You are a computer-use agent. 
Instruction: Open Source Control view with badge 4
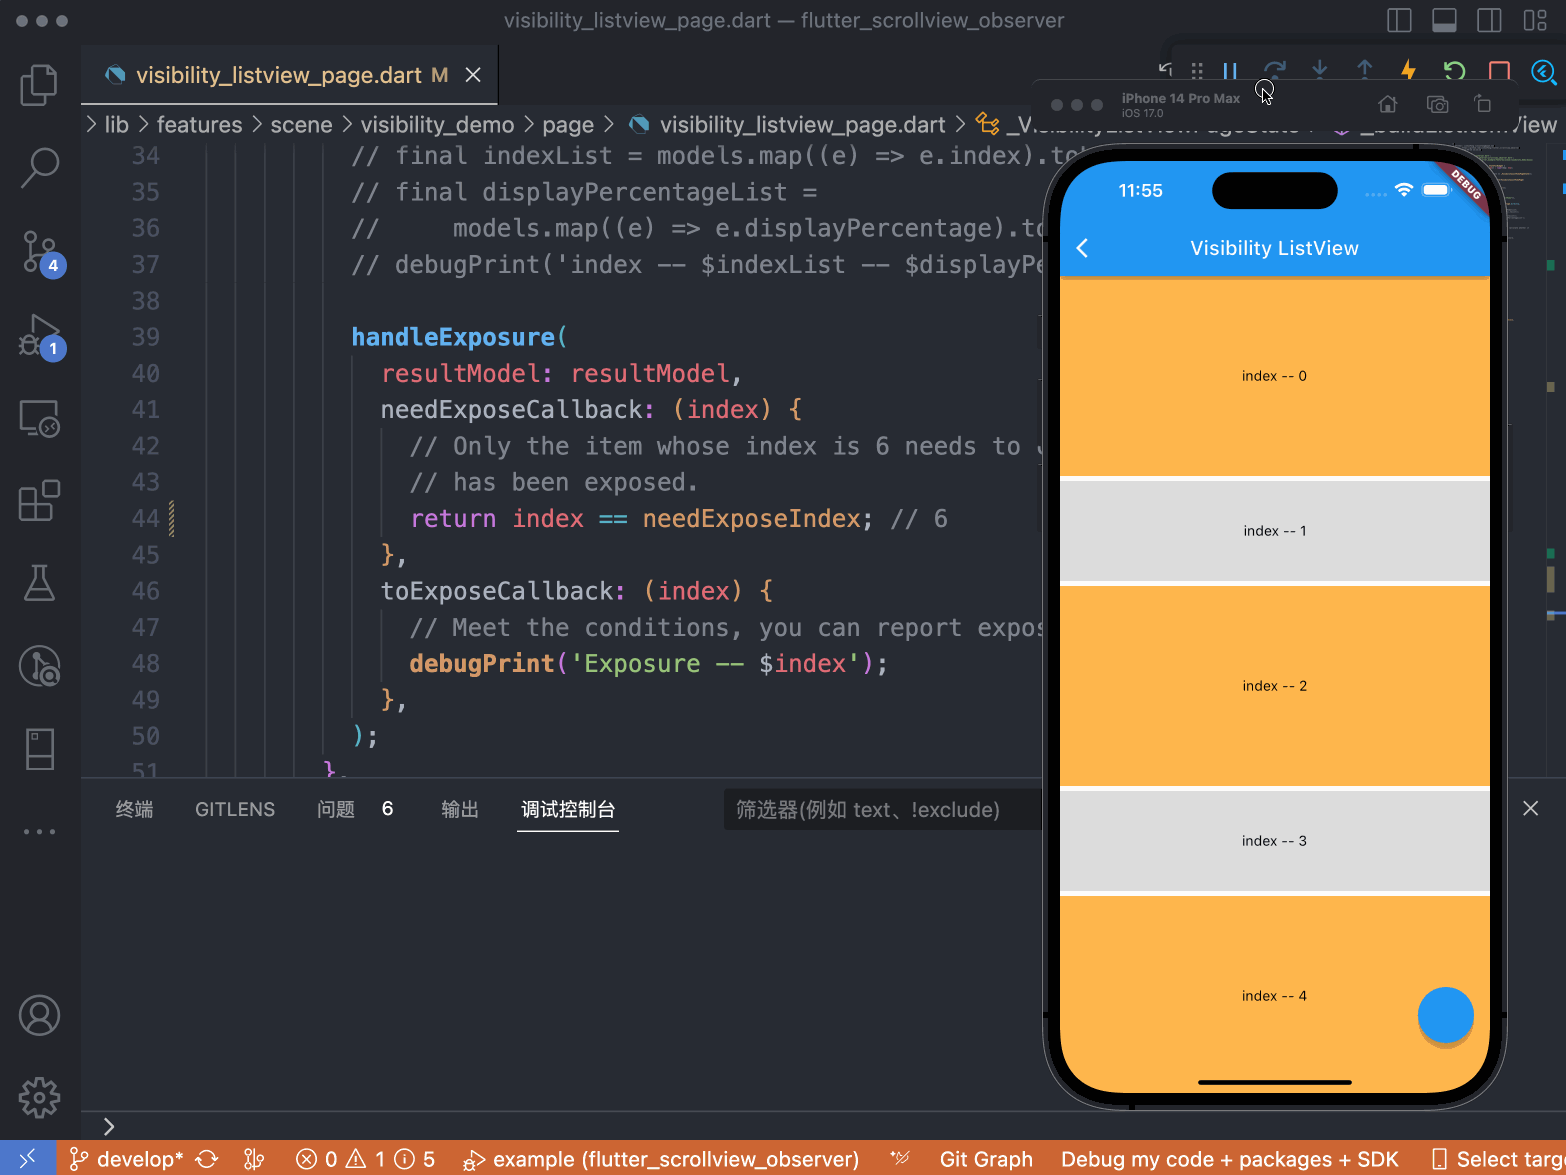click(x=43, y=252)
